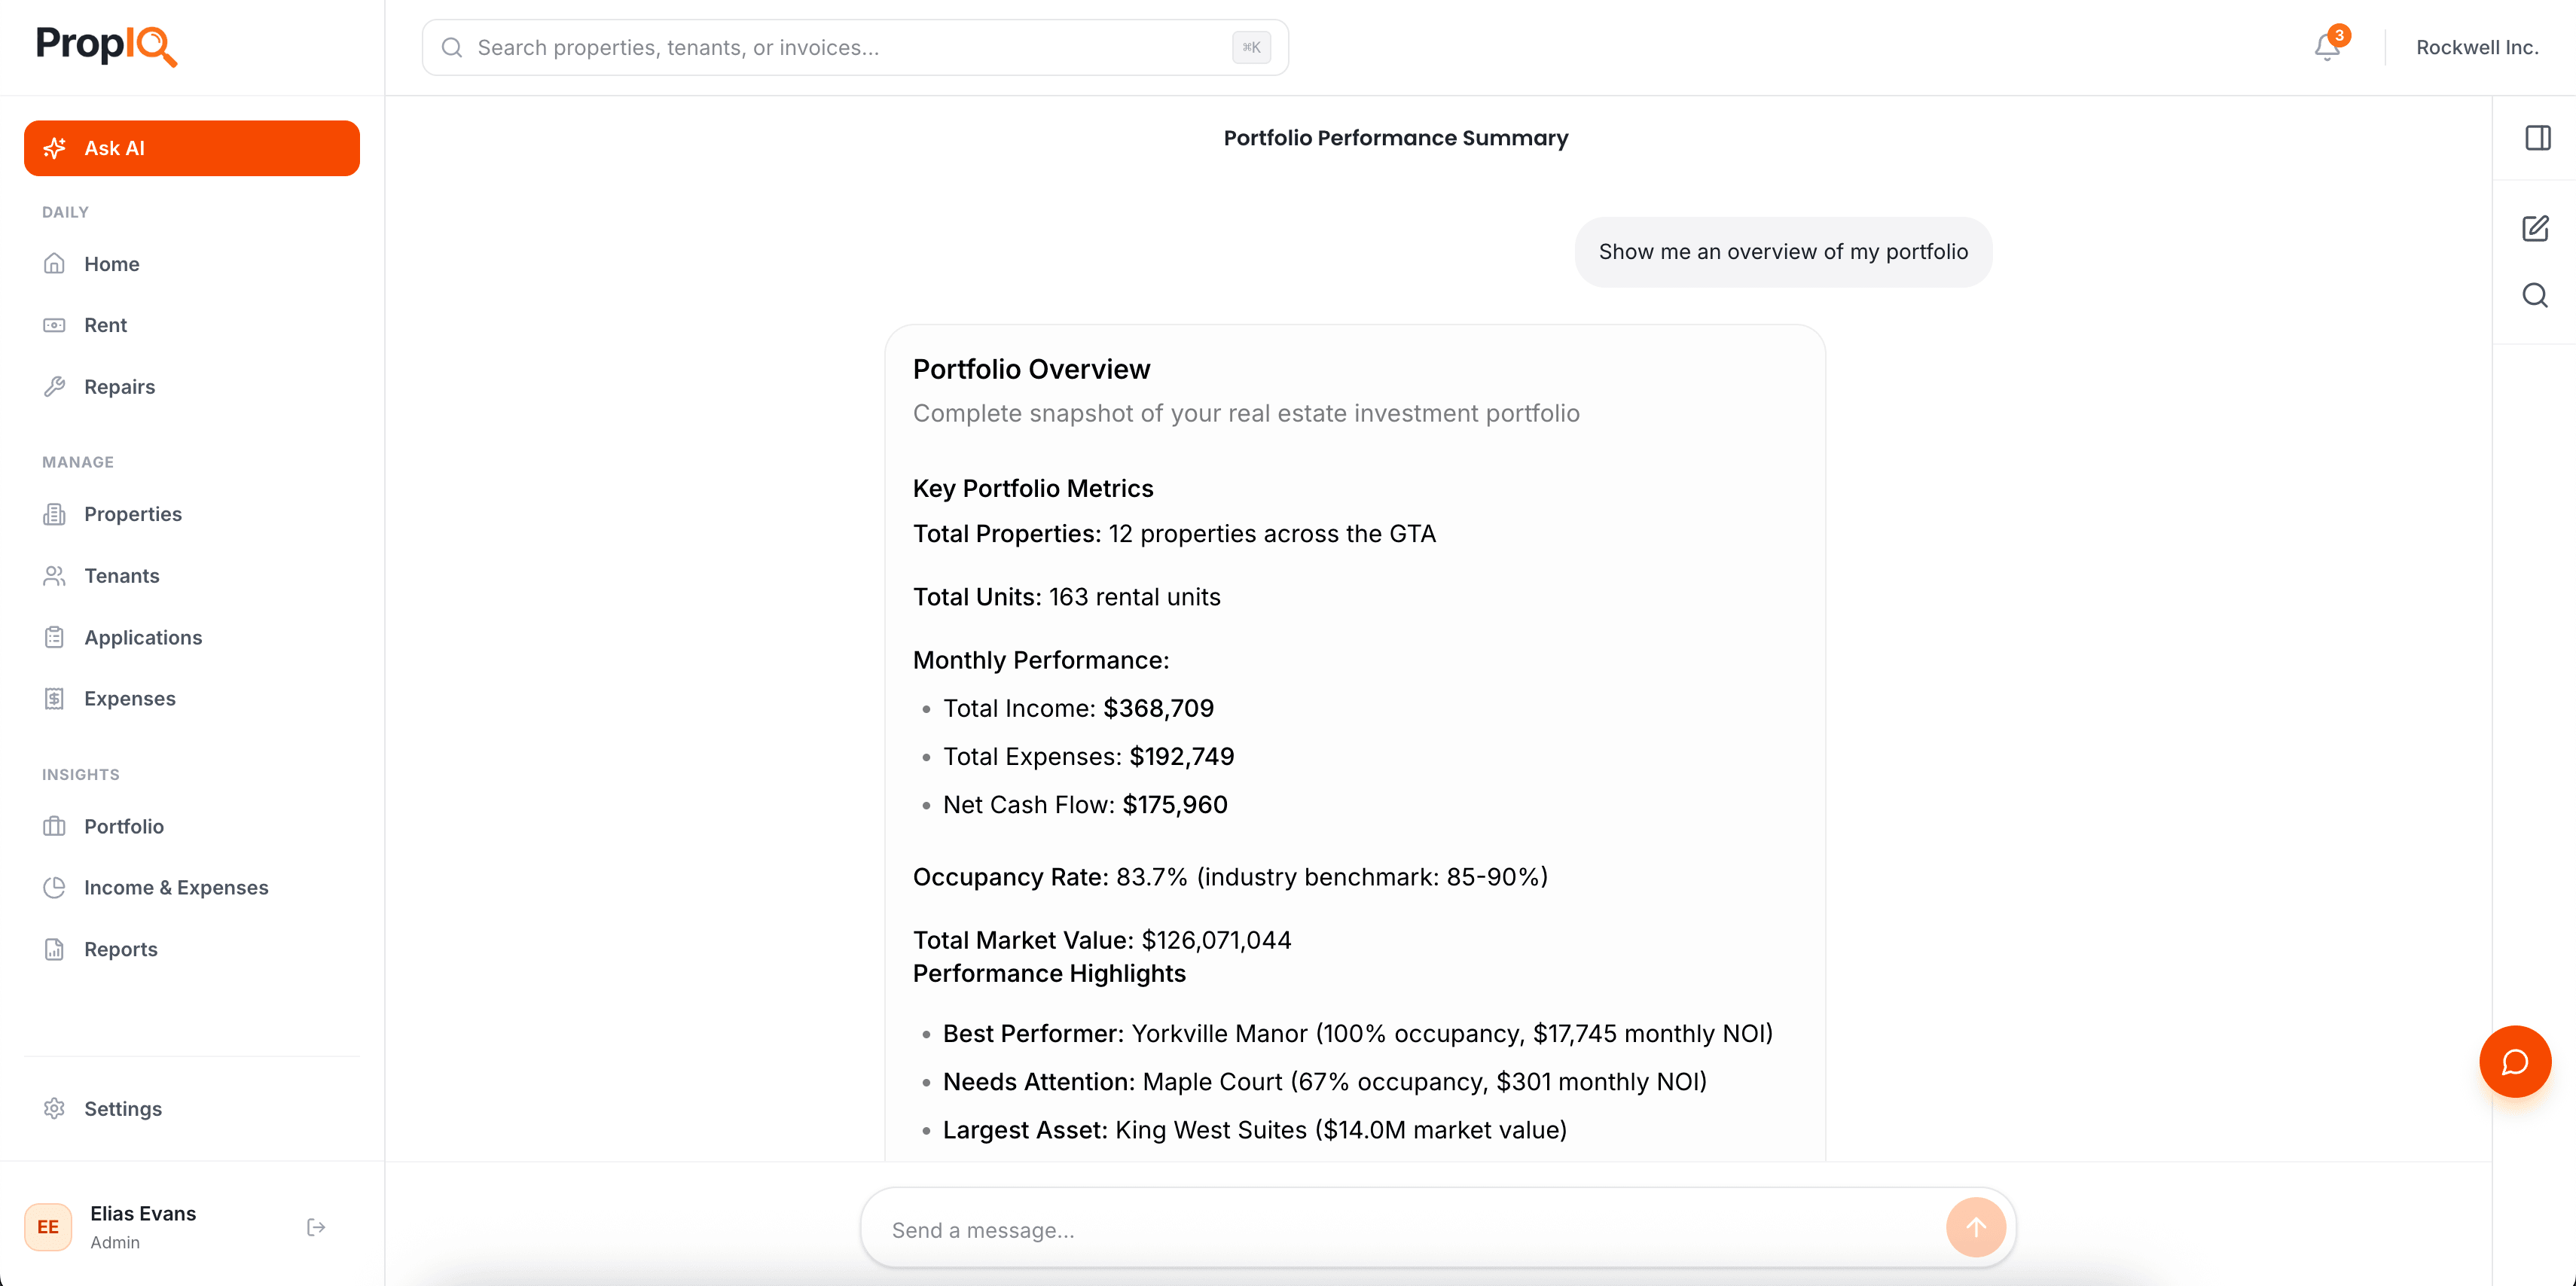Click the send message arrow button

coord(1975,1228)
